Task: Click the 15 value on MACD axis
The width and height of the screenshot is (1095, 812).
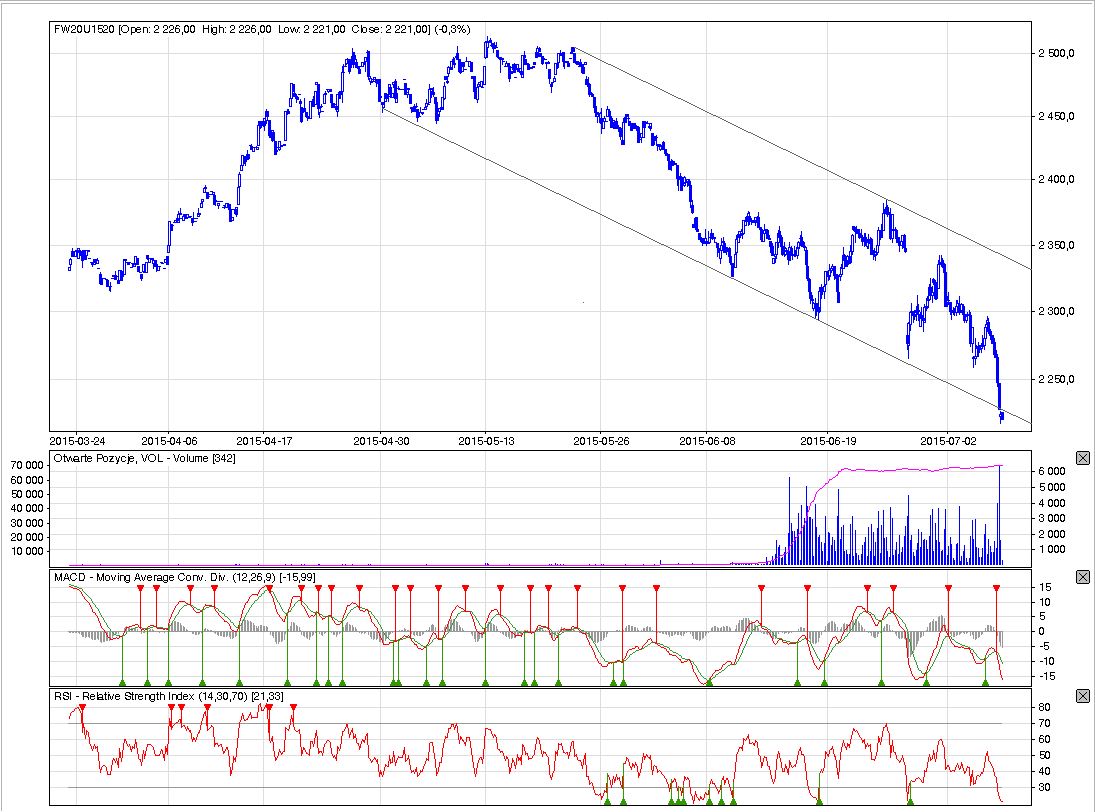Action: 1045,587
